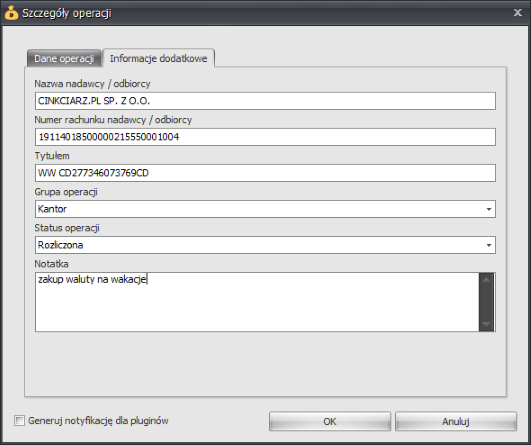Click the Kantor combo box
The height and width of the screenshot is (445, 531).
click(x=265, y=209)
